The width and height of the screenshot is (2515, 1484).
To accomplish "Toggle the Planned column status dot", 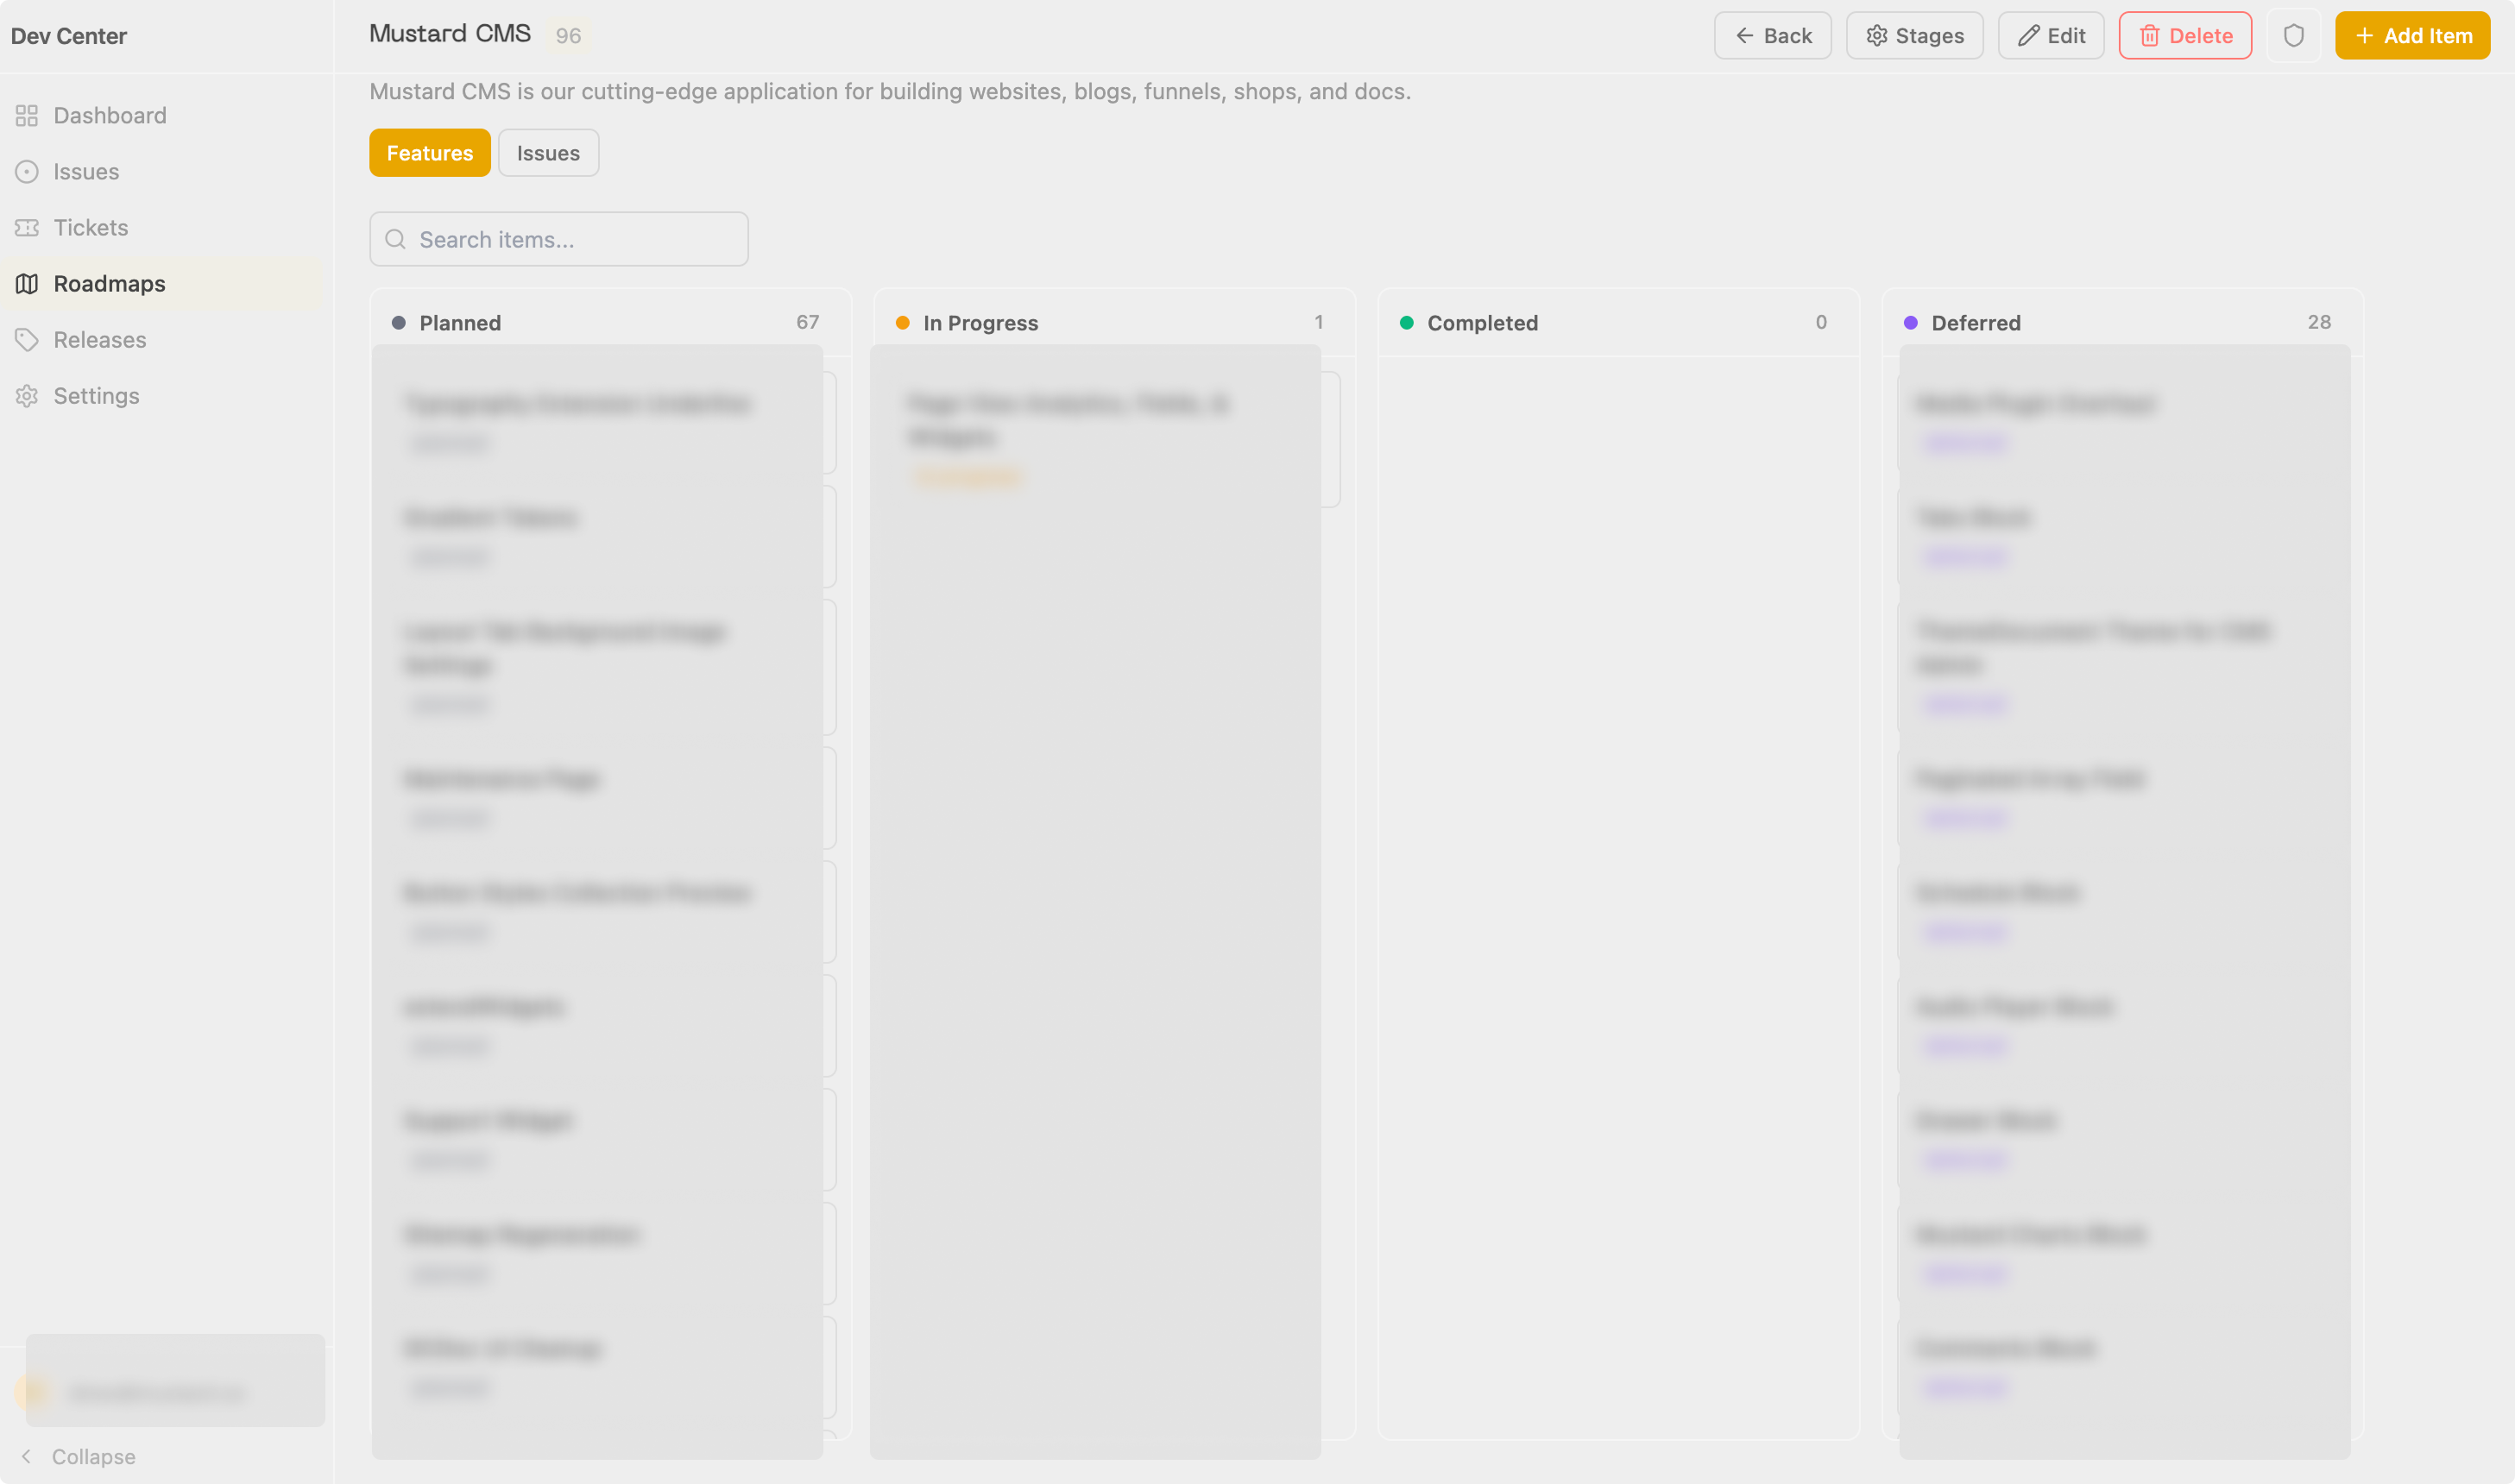I will 398,322.
